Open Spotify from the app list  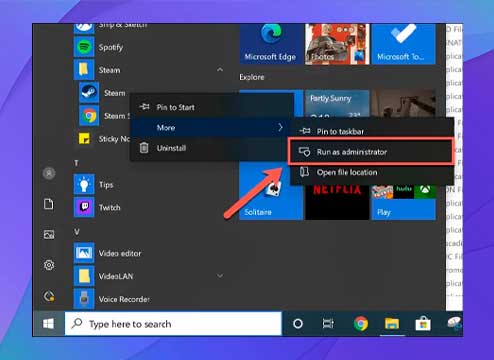pyautogui.click(x=84, y=47)
